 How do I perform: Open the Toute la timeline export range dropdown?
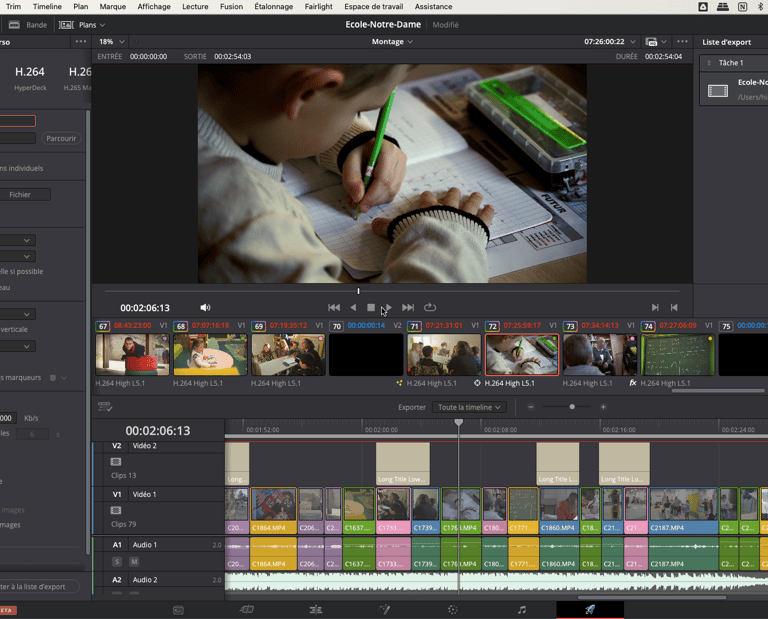coord(469,407)
